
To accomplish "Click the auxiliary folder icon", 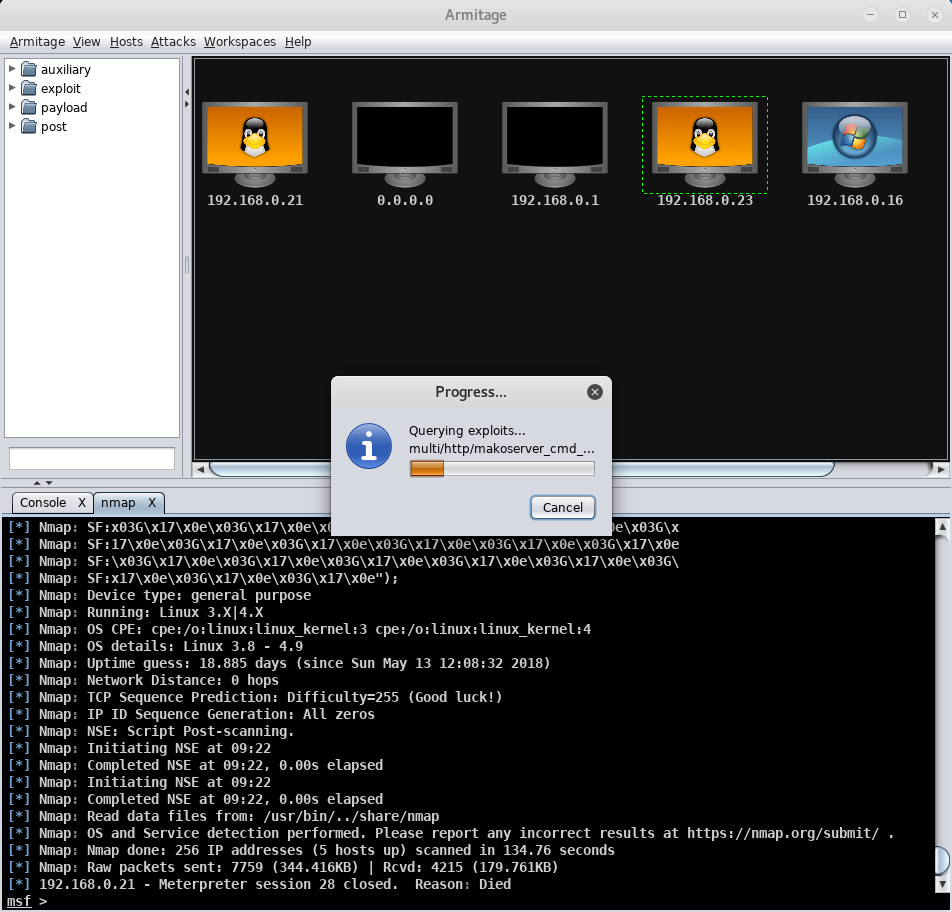I will click(29, 69).
